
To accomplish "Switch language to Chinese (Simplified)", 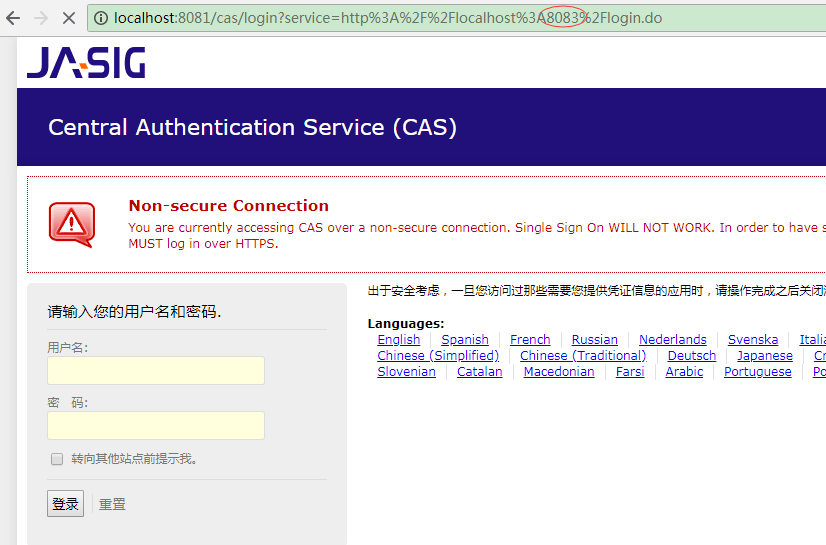I will click(x=438, y=355).
